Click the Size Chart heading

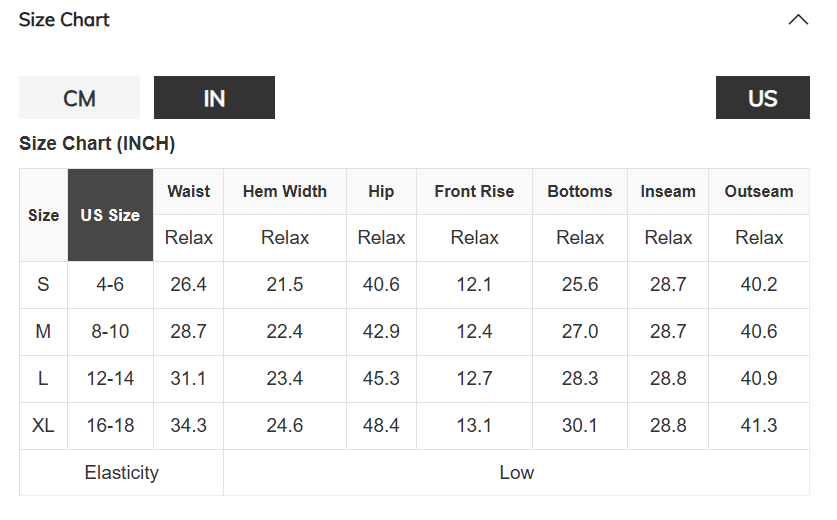64,20
